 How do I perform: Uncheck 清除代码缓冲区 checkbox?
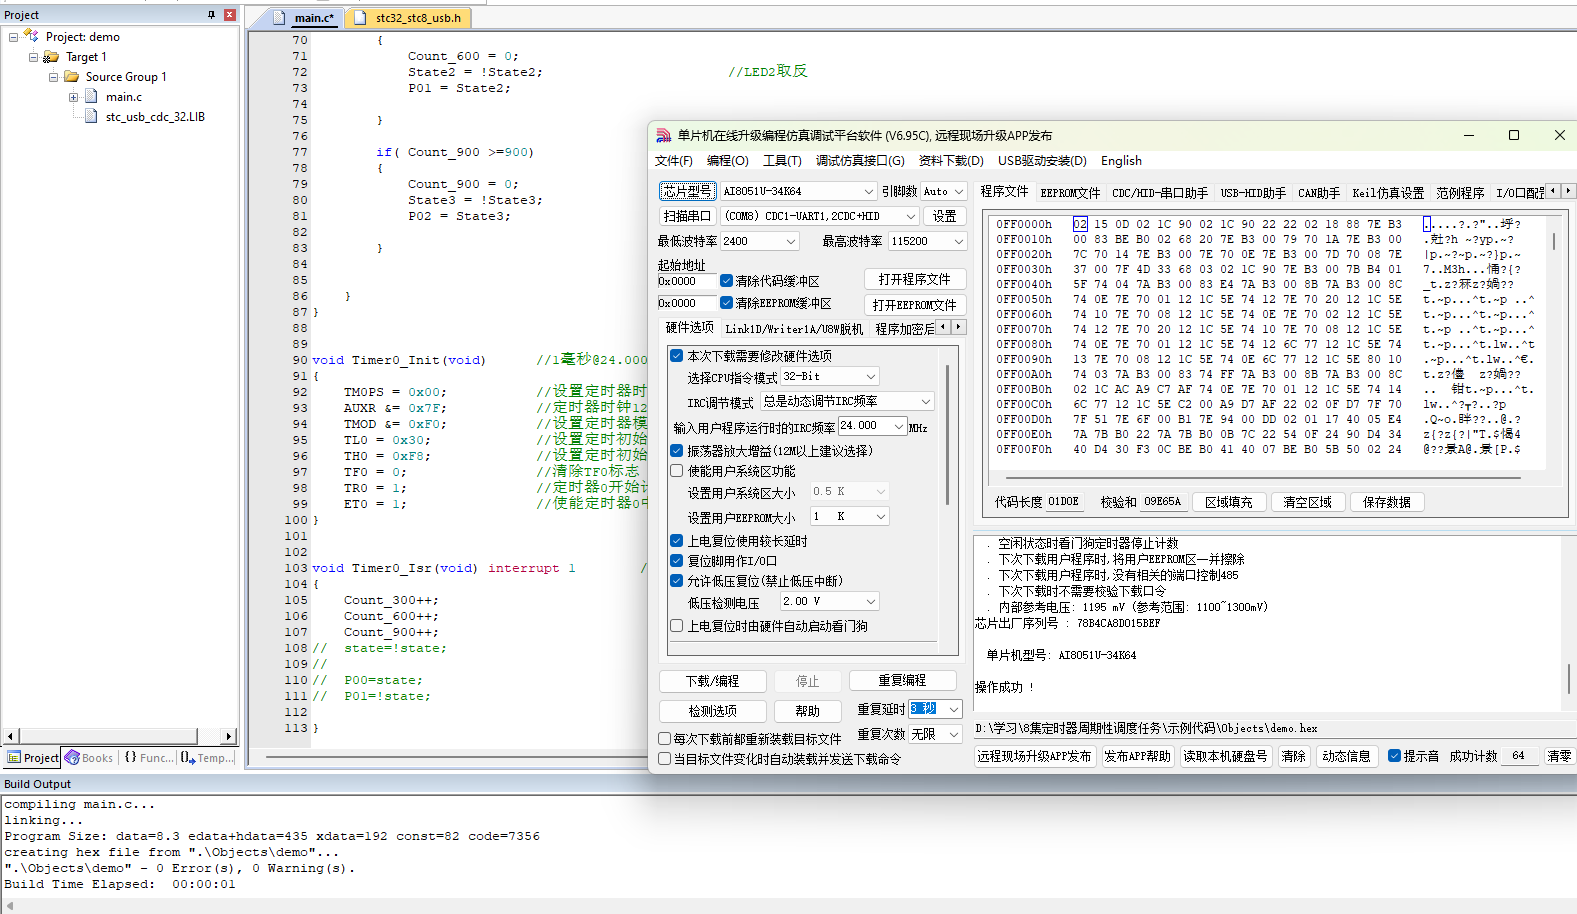pyautogui.click(x=726, y=281)
